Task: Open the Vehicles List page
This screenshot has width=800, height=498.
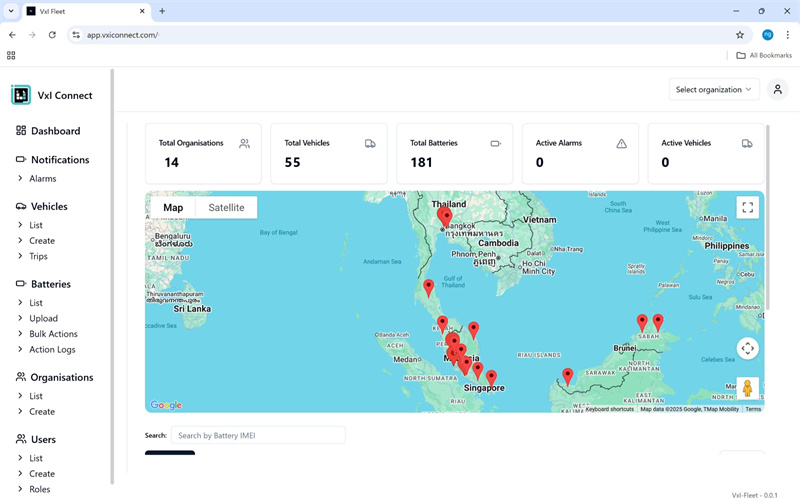Action: pyautogui.click(x=36, y=225)
